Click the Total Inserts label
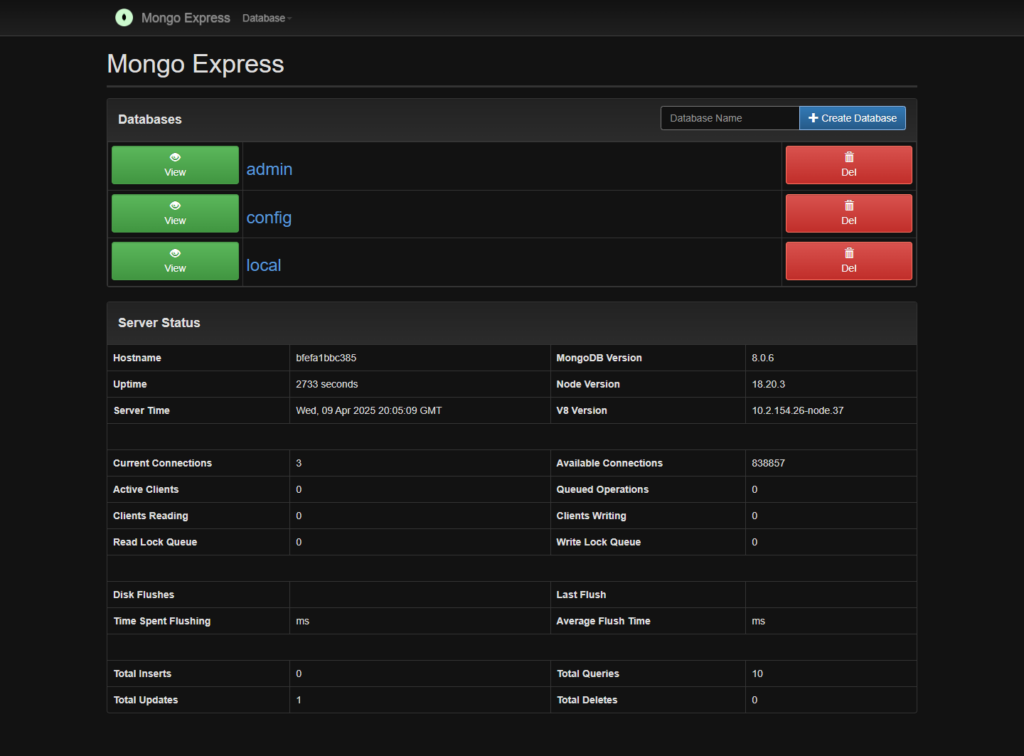This screenshot has height=756, width=1024. (x=142, y=673)
